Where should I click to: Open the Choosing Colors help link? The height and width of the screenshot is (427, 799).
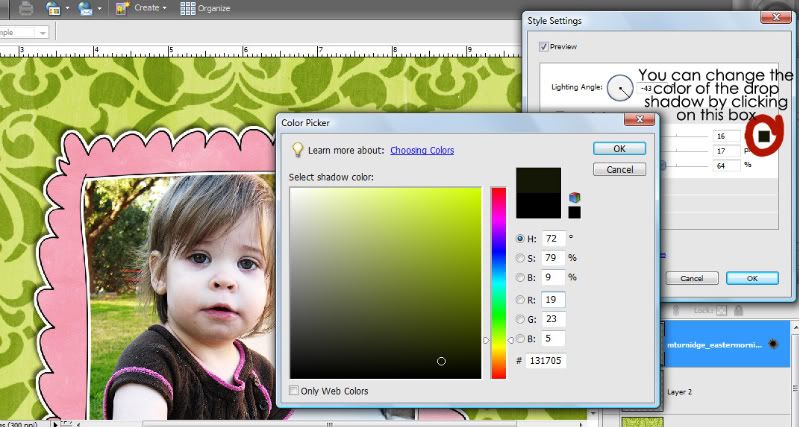coord(422,150)
